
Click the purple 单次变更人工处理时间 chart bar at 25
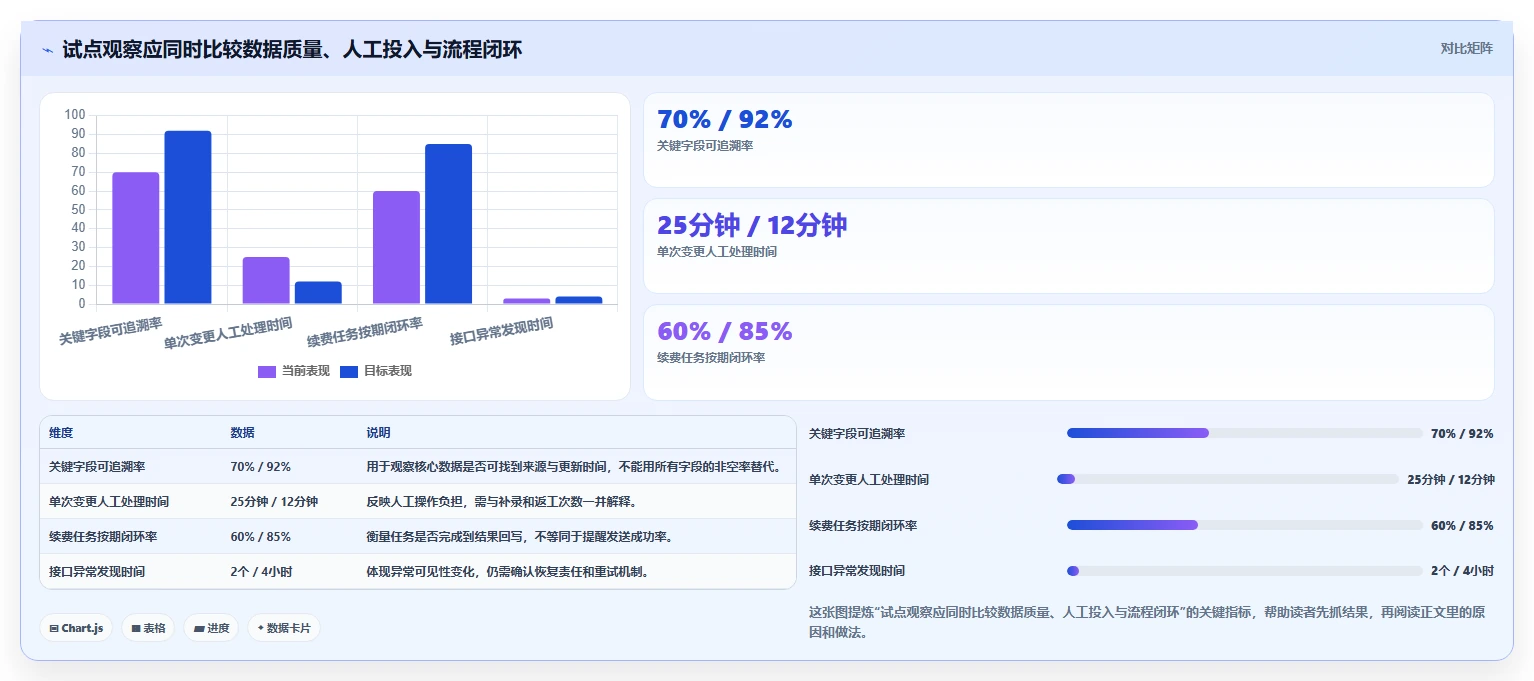pyautogui.click(x=266, y=280)
